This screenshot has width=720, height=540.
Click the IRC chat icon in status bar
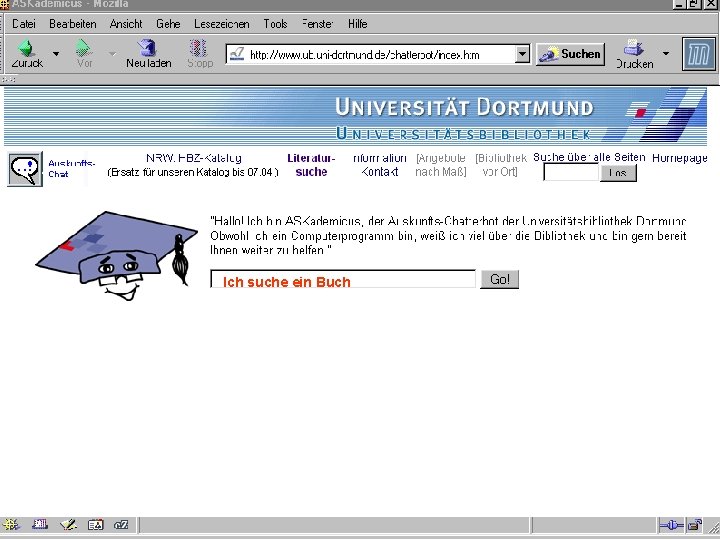pos(121,524)
